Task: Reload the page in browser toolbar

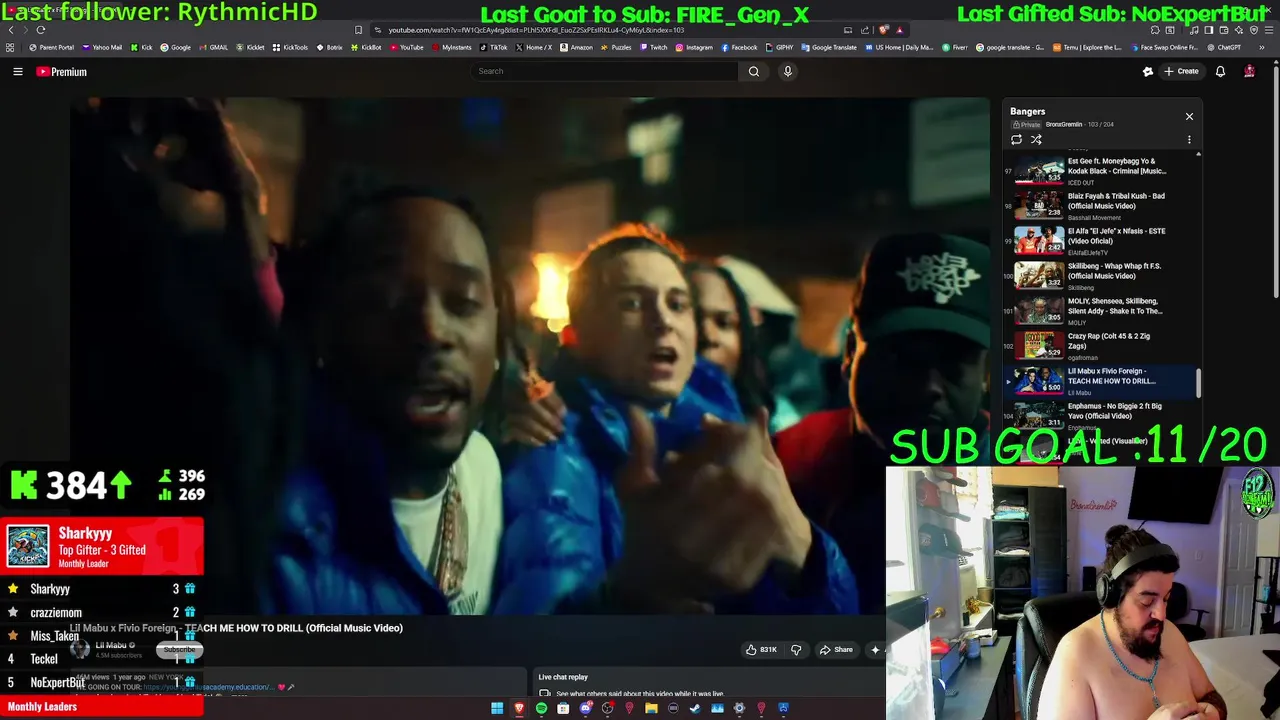Action: (x=41, y=30)
